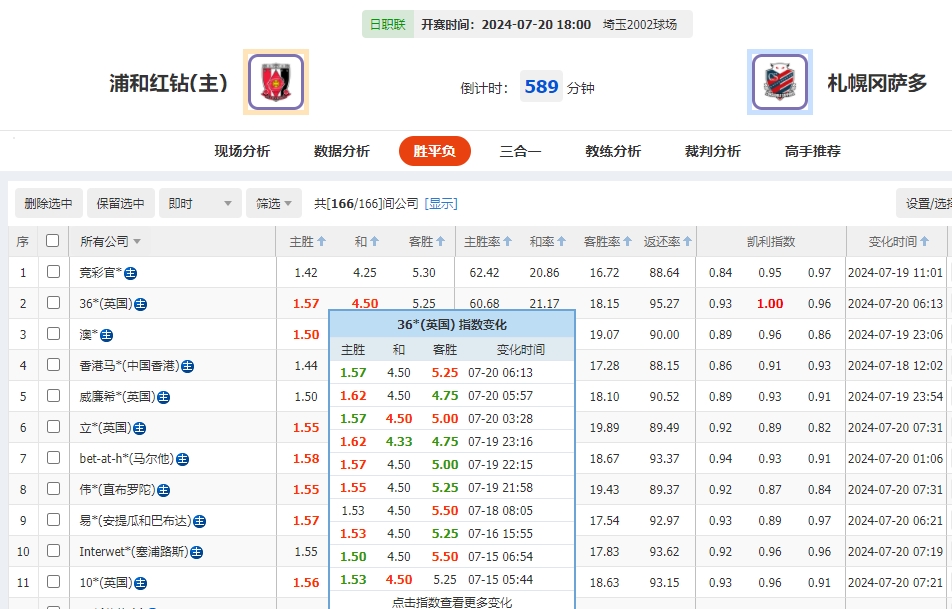Image resolution: width=952 pixels, height=609 pixels.
Task: Click the 和率 ascending sort control
Action: [x=561, y=240]
